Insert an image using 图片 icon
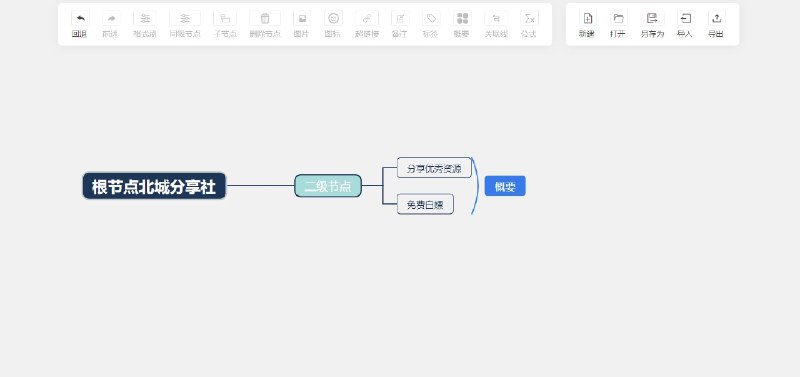This screenshot has width=800, height=377. tap(302, 18)
